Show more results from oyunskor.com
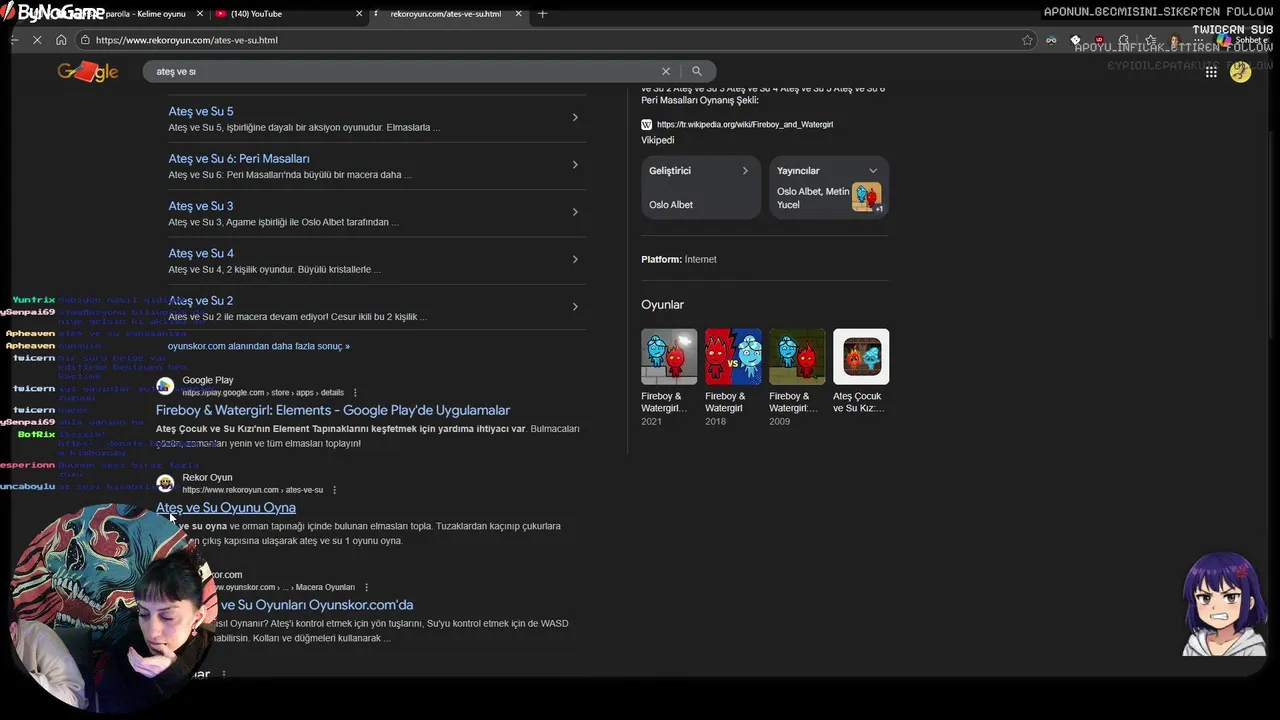This screenshot has width=1280, height=720. [259, 346]
